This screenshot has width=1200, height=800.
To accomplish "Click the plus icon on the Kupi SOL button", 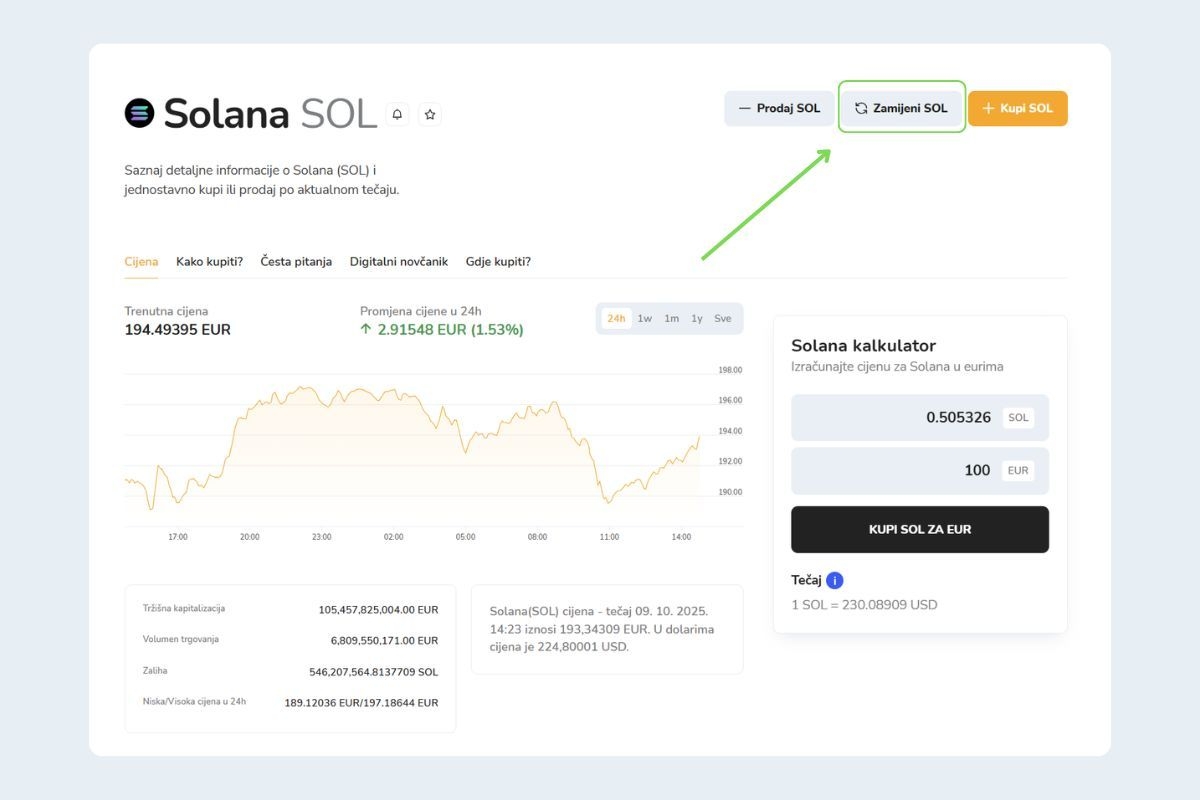I will pyautogui.click(x=986, y=108).
